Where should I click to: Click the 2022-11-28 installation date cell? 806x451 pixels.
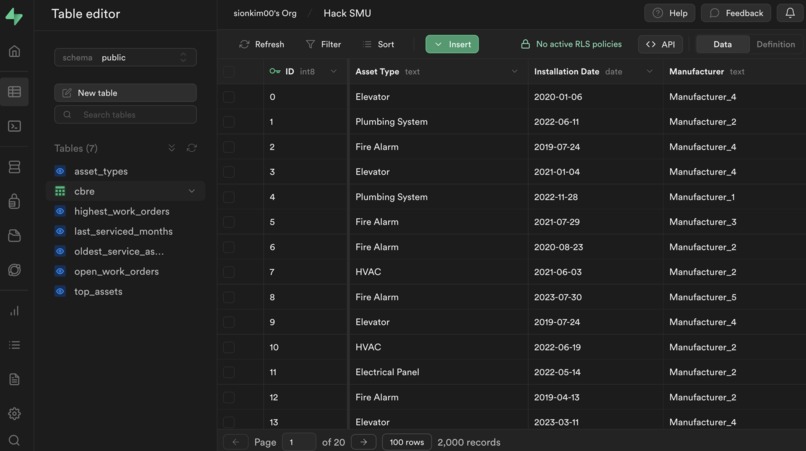pyautogui.click(x=595, y=197)
